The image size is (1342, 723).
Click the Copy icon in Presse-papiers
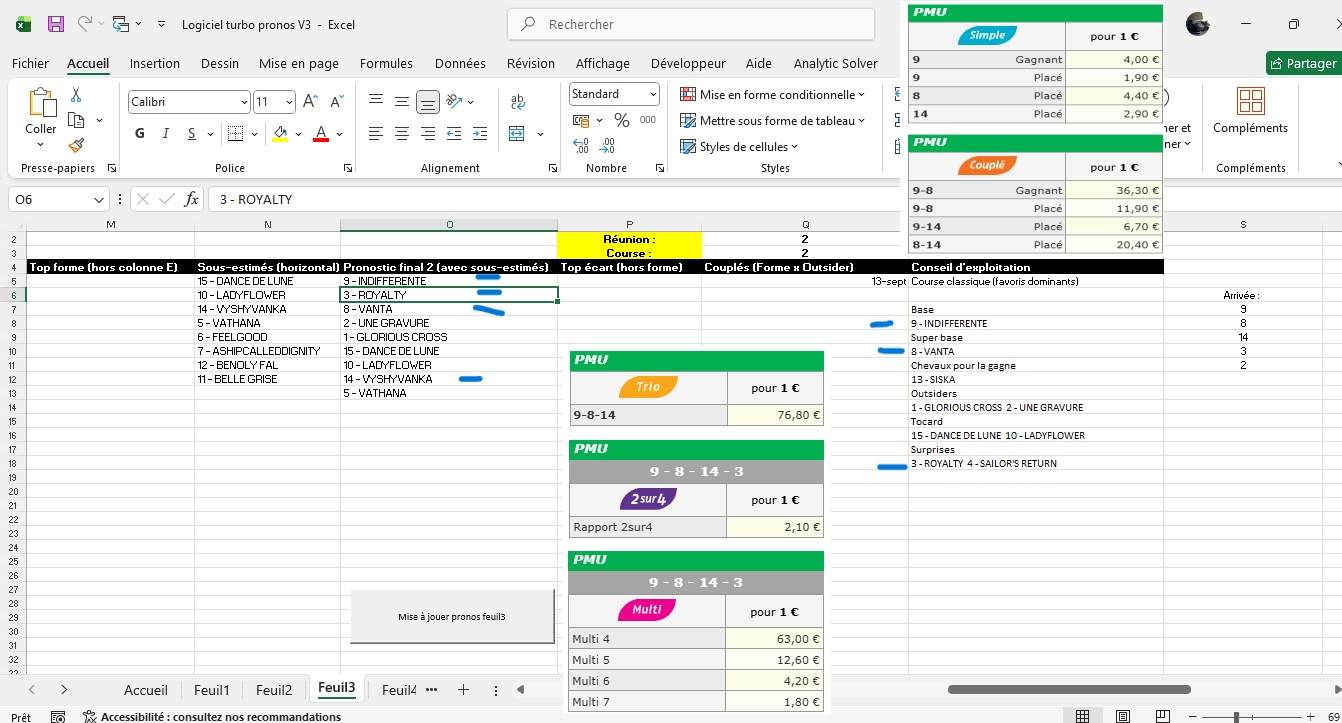pos(76,120)
